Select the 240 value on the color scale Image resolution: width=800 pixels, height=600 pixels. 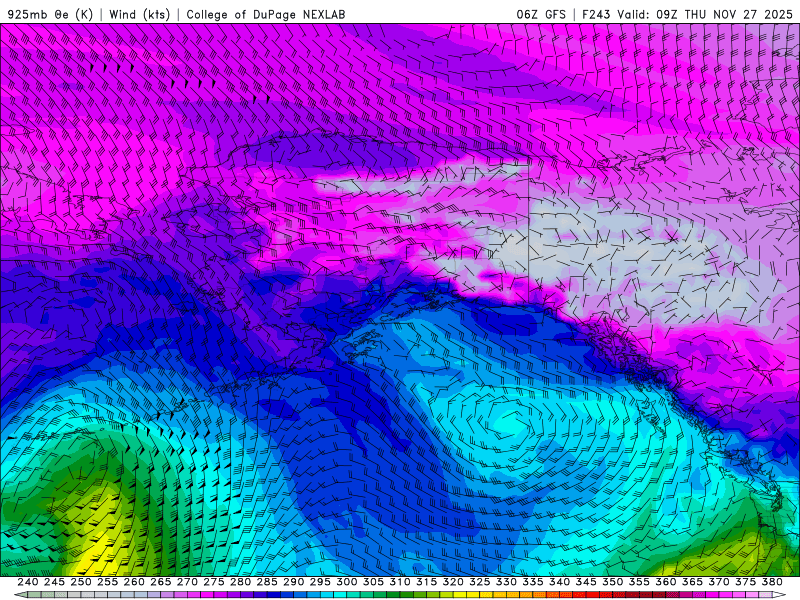point(28,582)
